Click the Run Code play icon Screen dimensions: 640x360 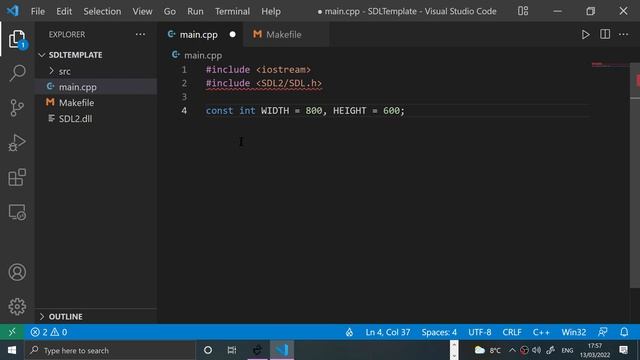click(x=585, y=35)
